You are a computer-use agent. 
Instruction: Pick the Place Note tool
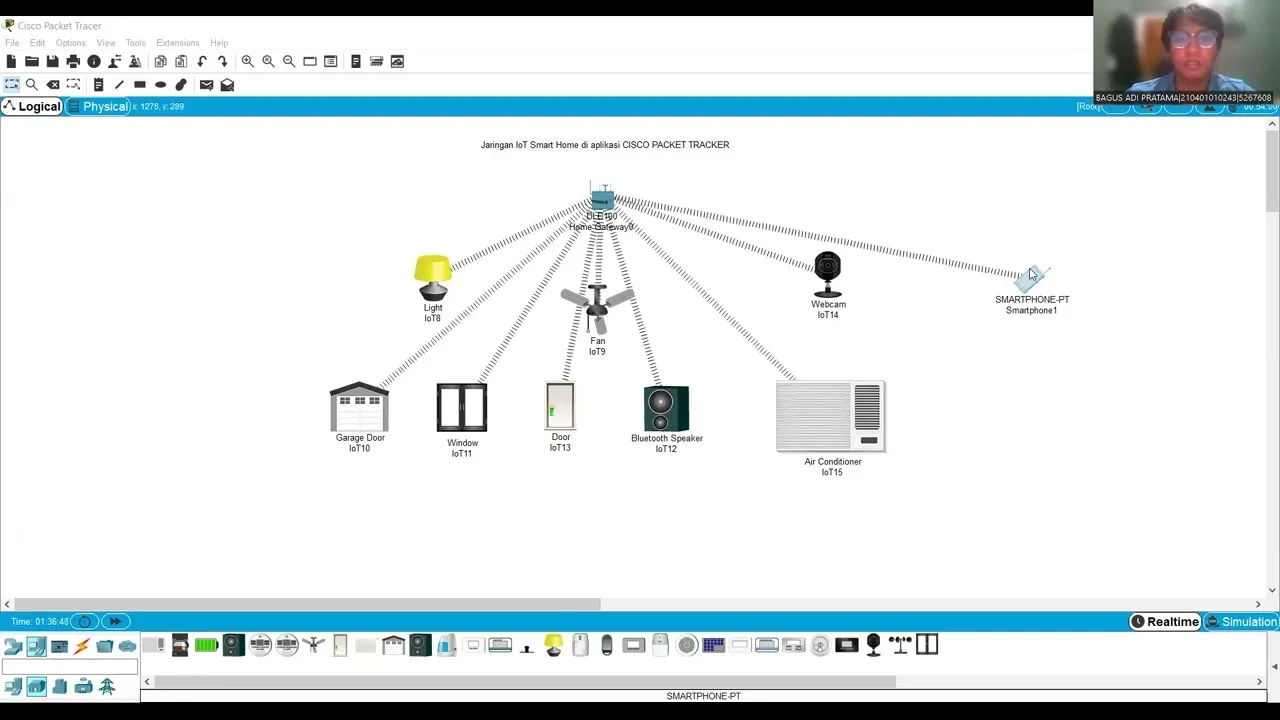(x=98, y=85)
